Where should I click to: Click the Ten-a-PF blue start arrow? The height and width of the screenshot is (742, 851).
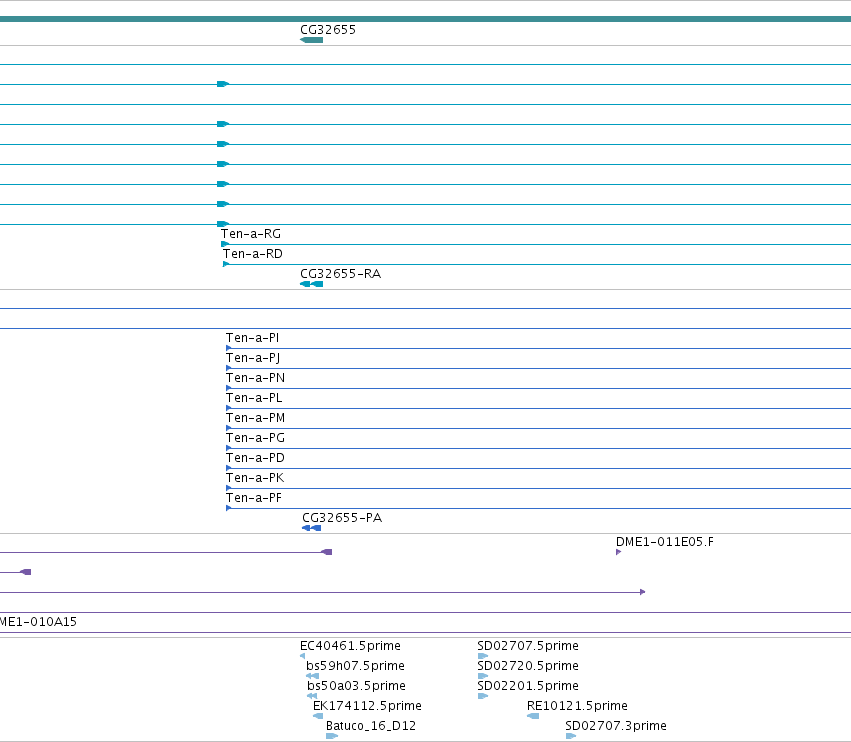tap(228, 508)
